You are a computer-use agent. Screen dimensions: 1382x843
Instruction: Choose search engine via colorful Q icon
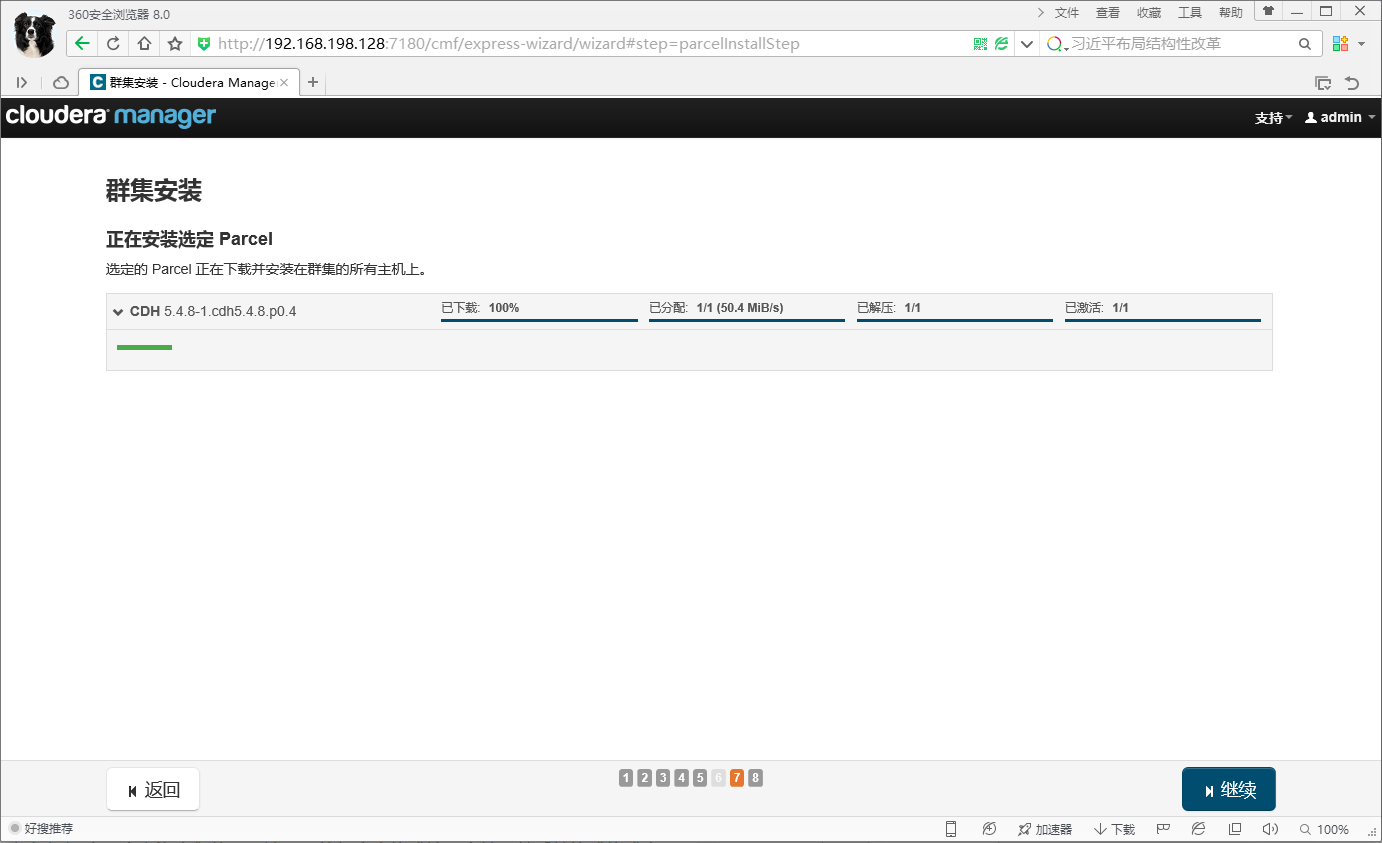point(1055,44)
